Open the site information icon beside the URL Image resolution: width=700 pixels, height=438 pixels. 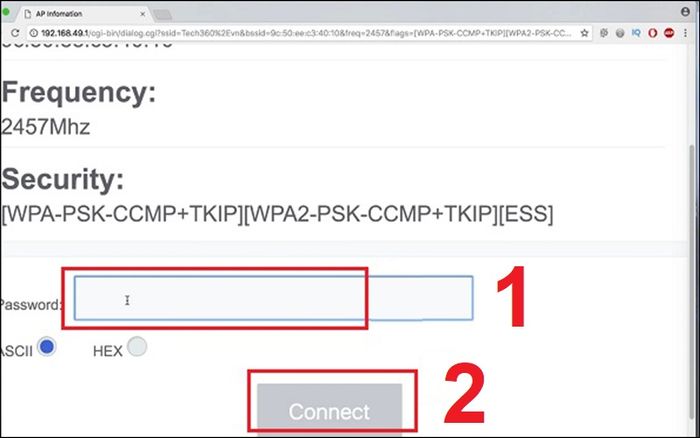point(33,33)
